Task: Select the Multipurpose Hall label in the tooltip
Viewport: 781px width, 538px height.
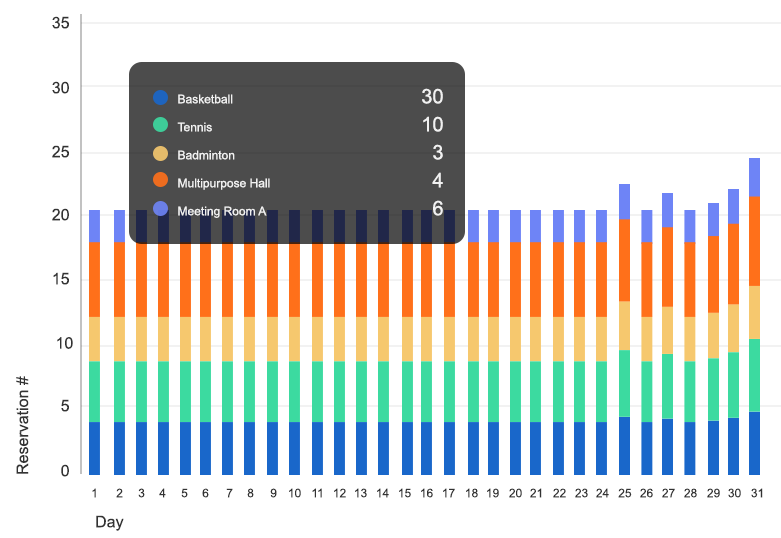Action: [224, 183]
